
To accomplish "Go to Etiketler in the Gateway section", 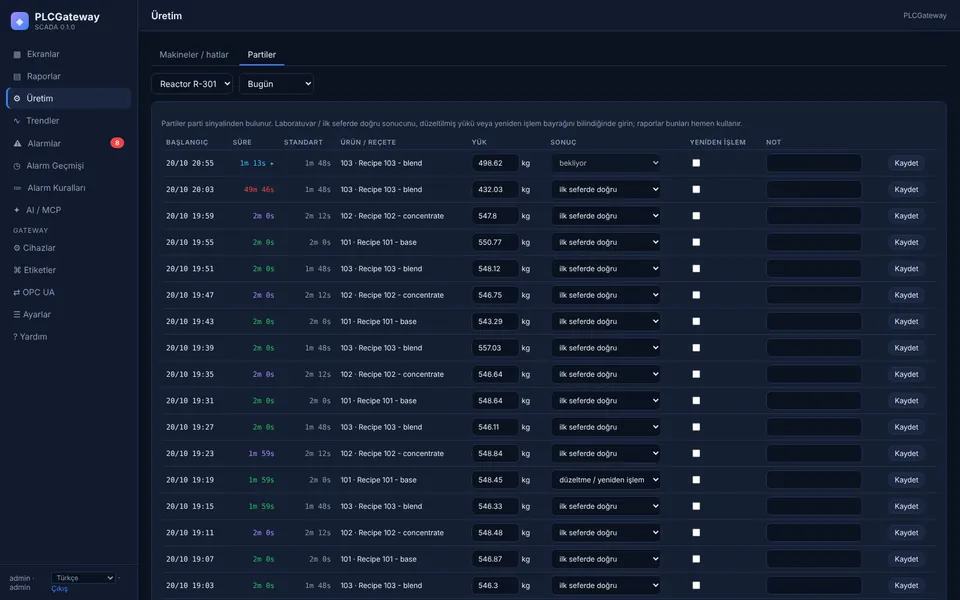I will tap(34, 270).
